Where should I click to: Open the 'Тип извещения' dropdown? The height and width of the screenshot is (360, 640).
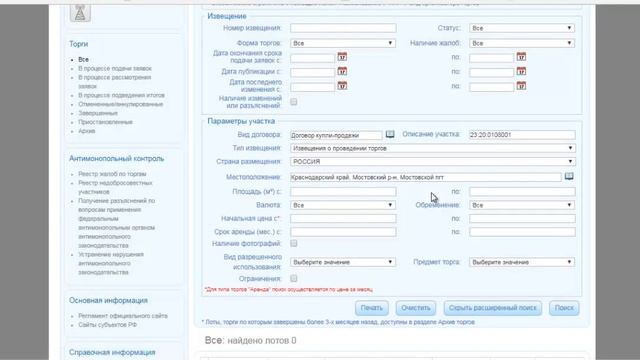point(433,148)
